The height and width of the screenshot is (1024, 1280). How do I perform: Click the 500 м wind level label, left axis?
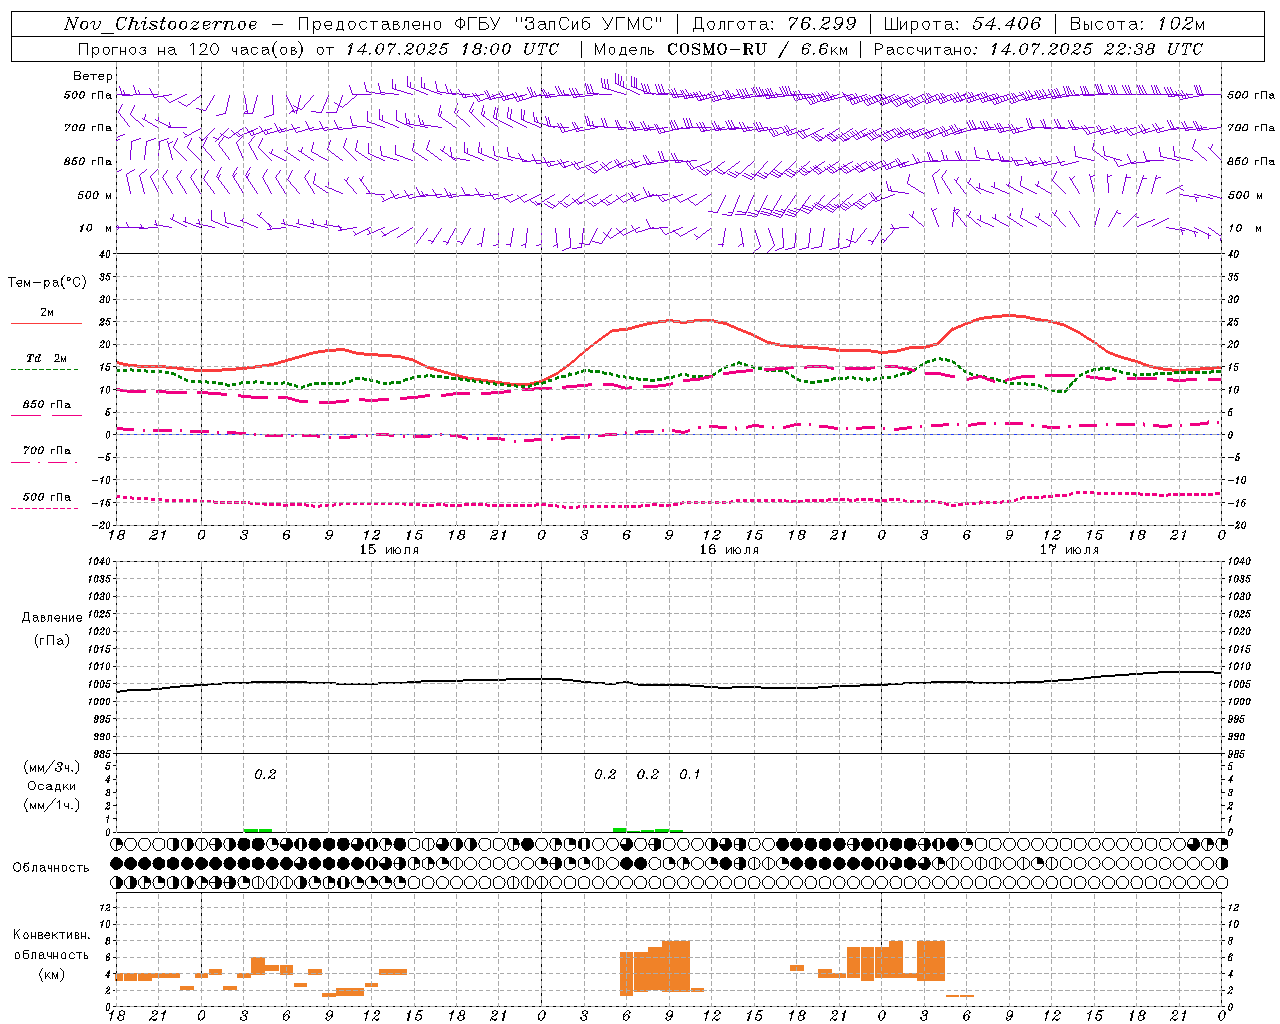96,196
